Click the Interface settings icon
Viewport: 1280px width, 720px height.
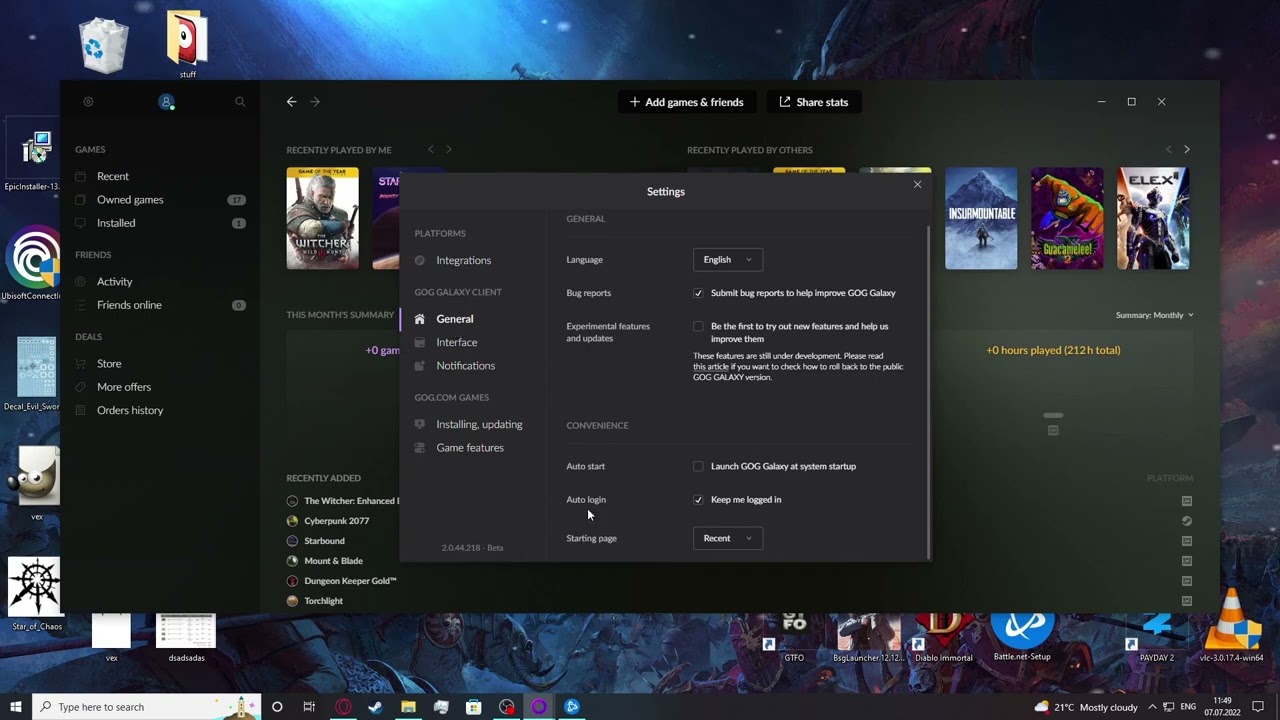tap(420, 342)
